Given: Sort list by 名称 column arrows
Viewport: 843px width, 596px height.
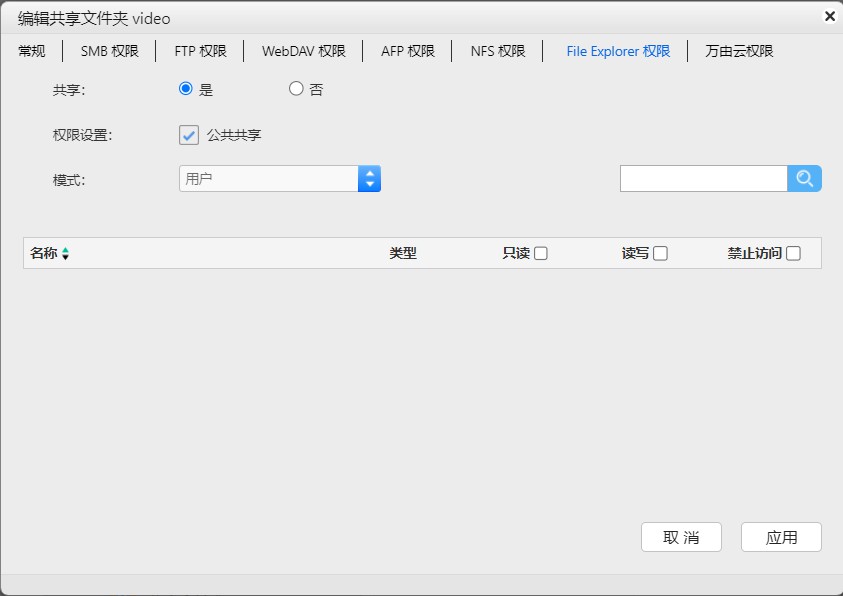Looking at the screenshot, I should click(65, 254).
